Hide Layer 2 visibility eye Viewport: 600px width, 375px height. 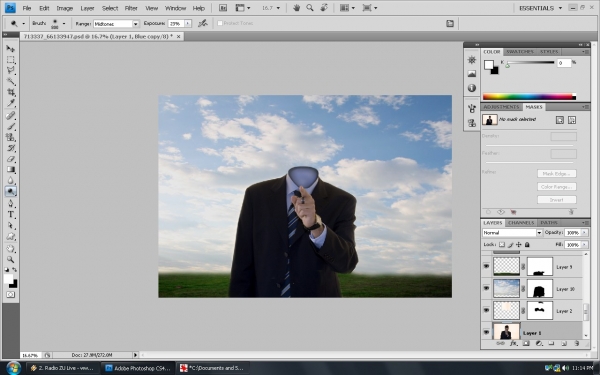tap(486, 310)
